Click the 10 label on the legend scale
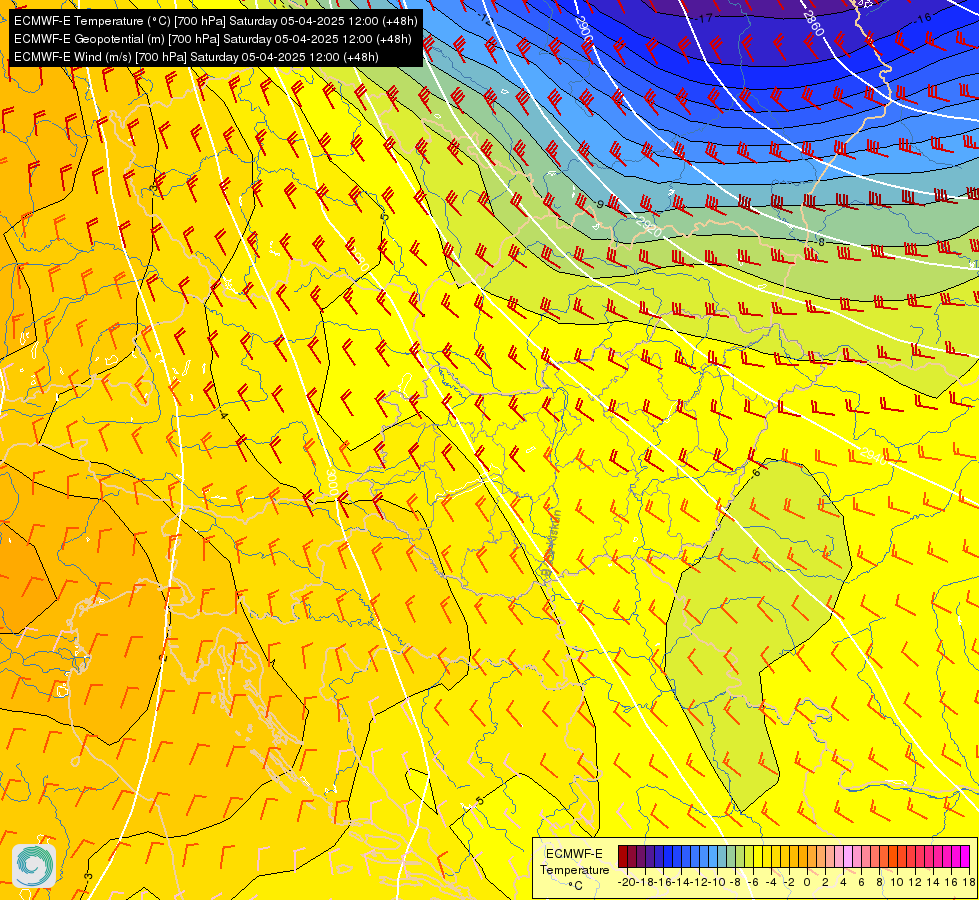Screen dimensions: 979x900 [x=897, y=882]
